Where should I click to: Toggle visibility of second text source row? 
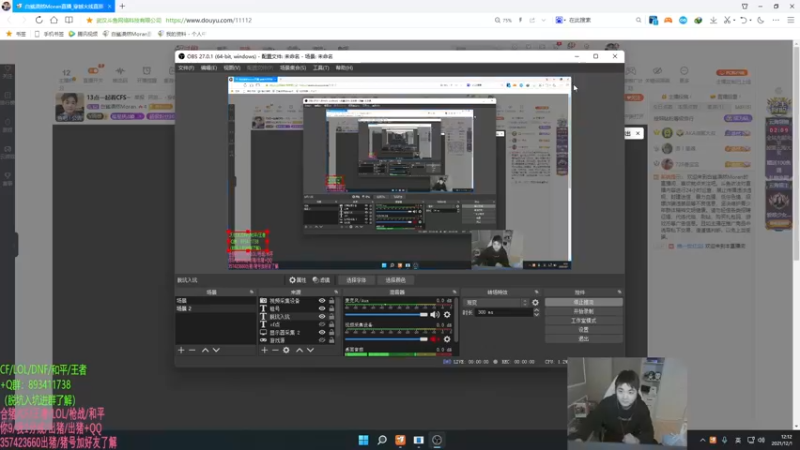click(322, 309)
